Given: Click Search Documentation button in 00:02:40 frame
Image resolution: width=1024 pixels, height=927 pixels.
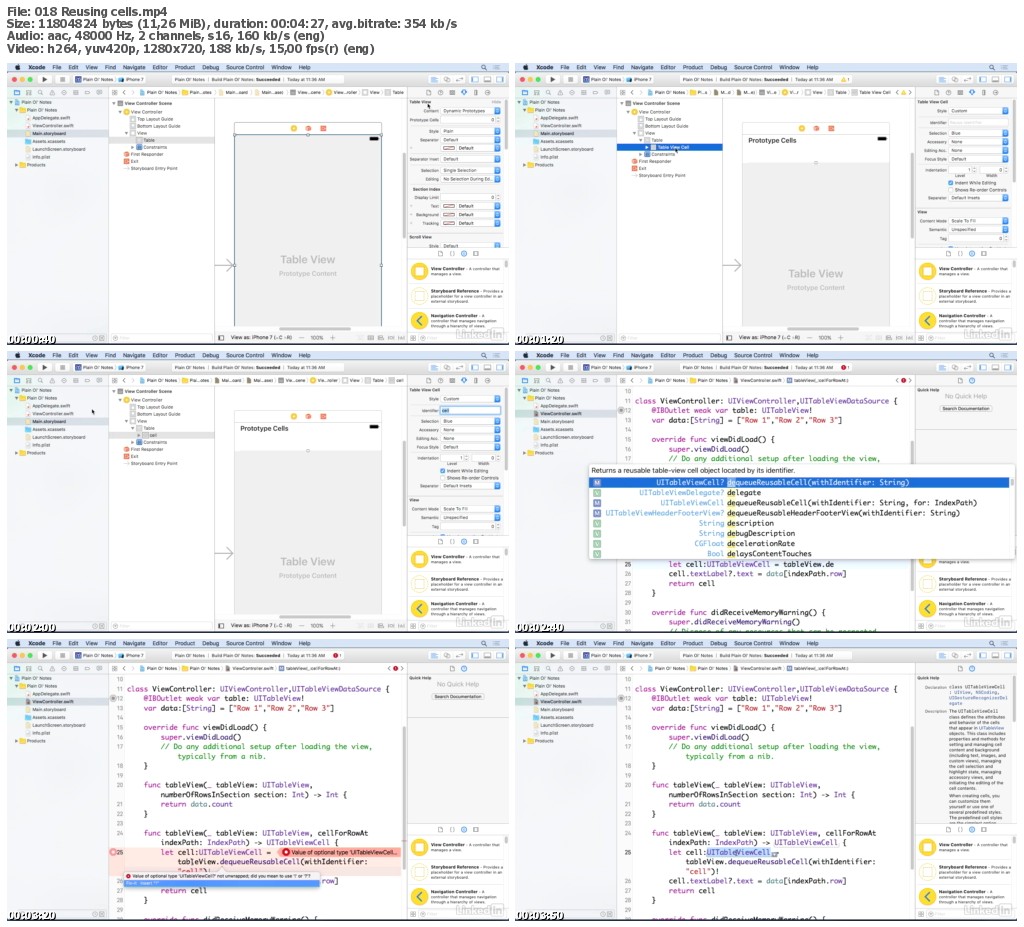Looking at the screenshot, I should tap(966, 408).
